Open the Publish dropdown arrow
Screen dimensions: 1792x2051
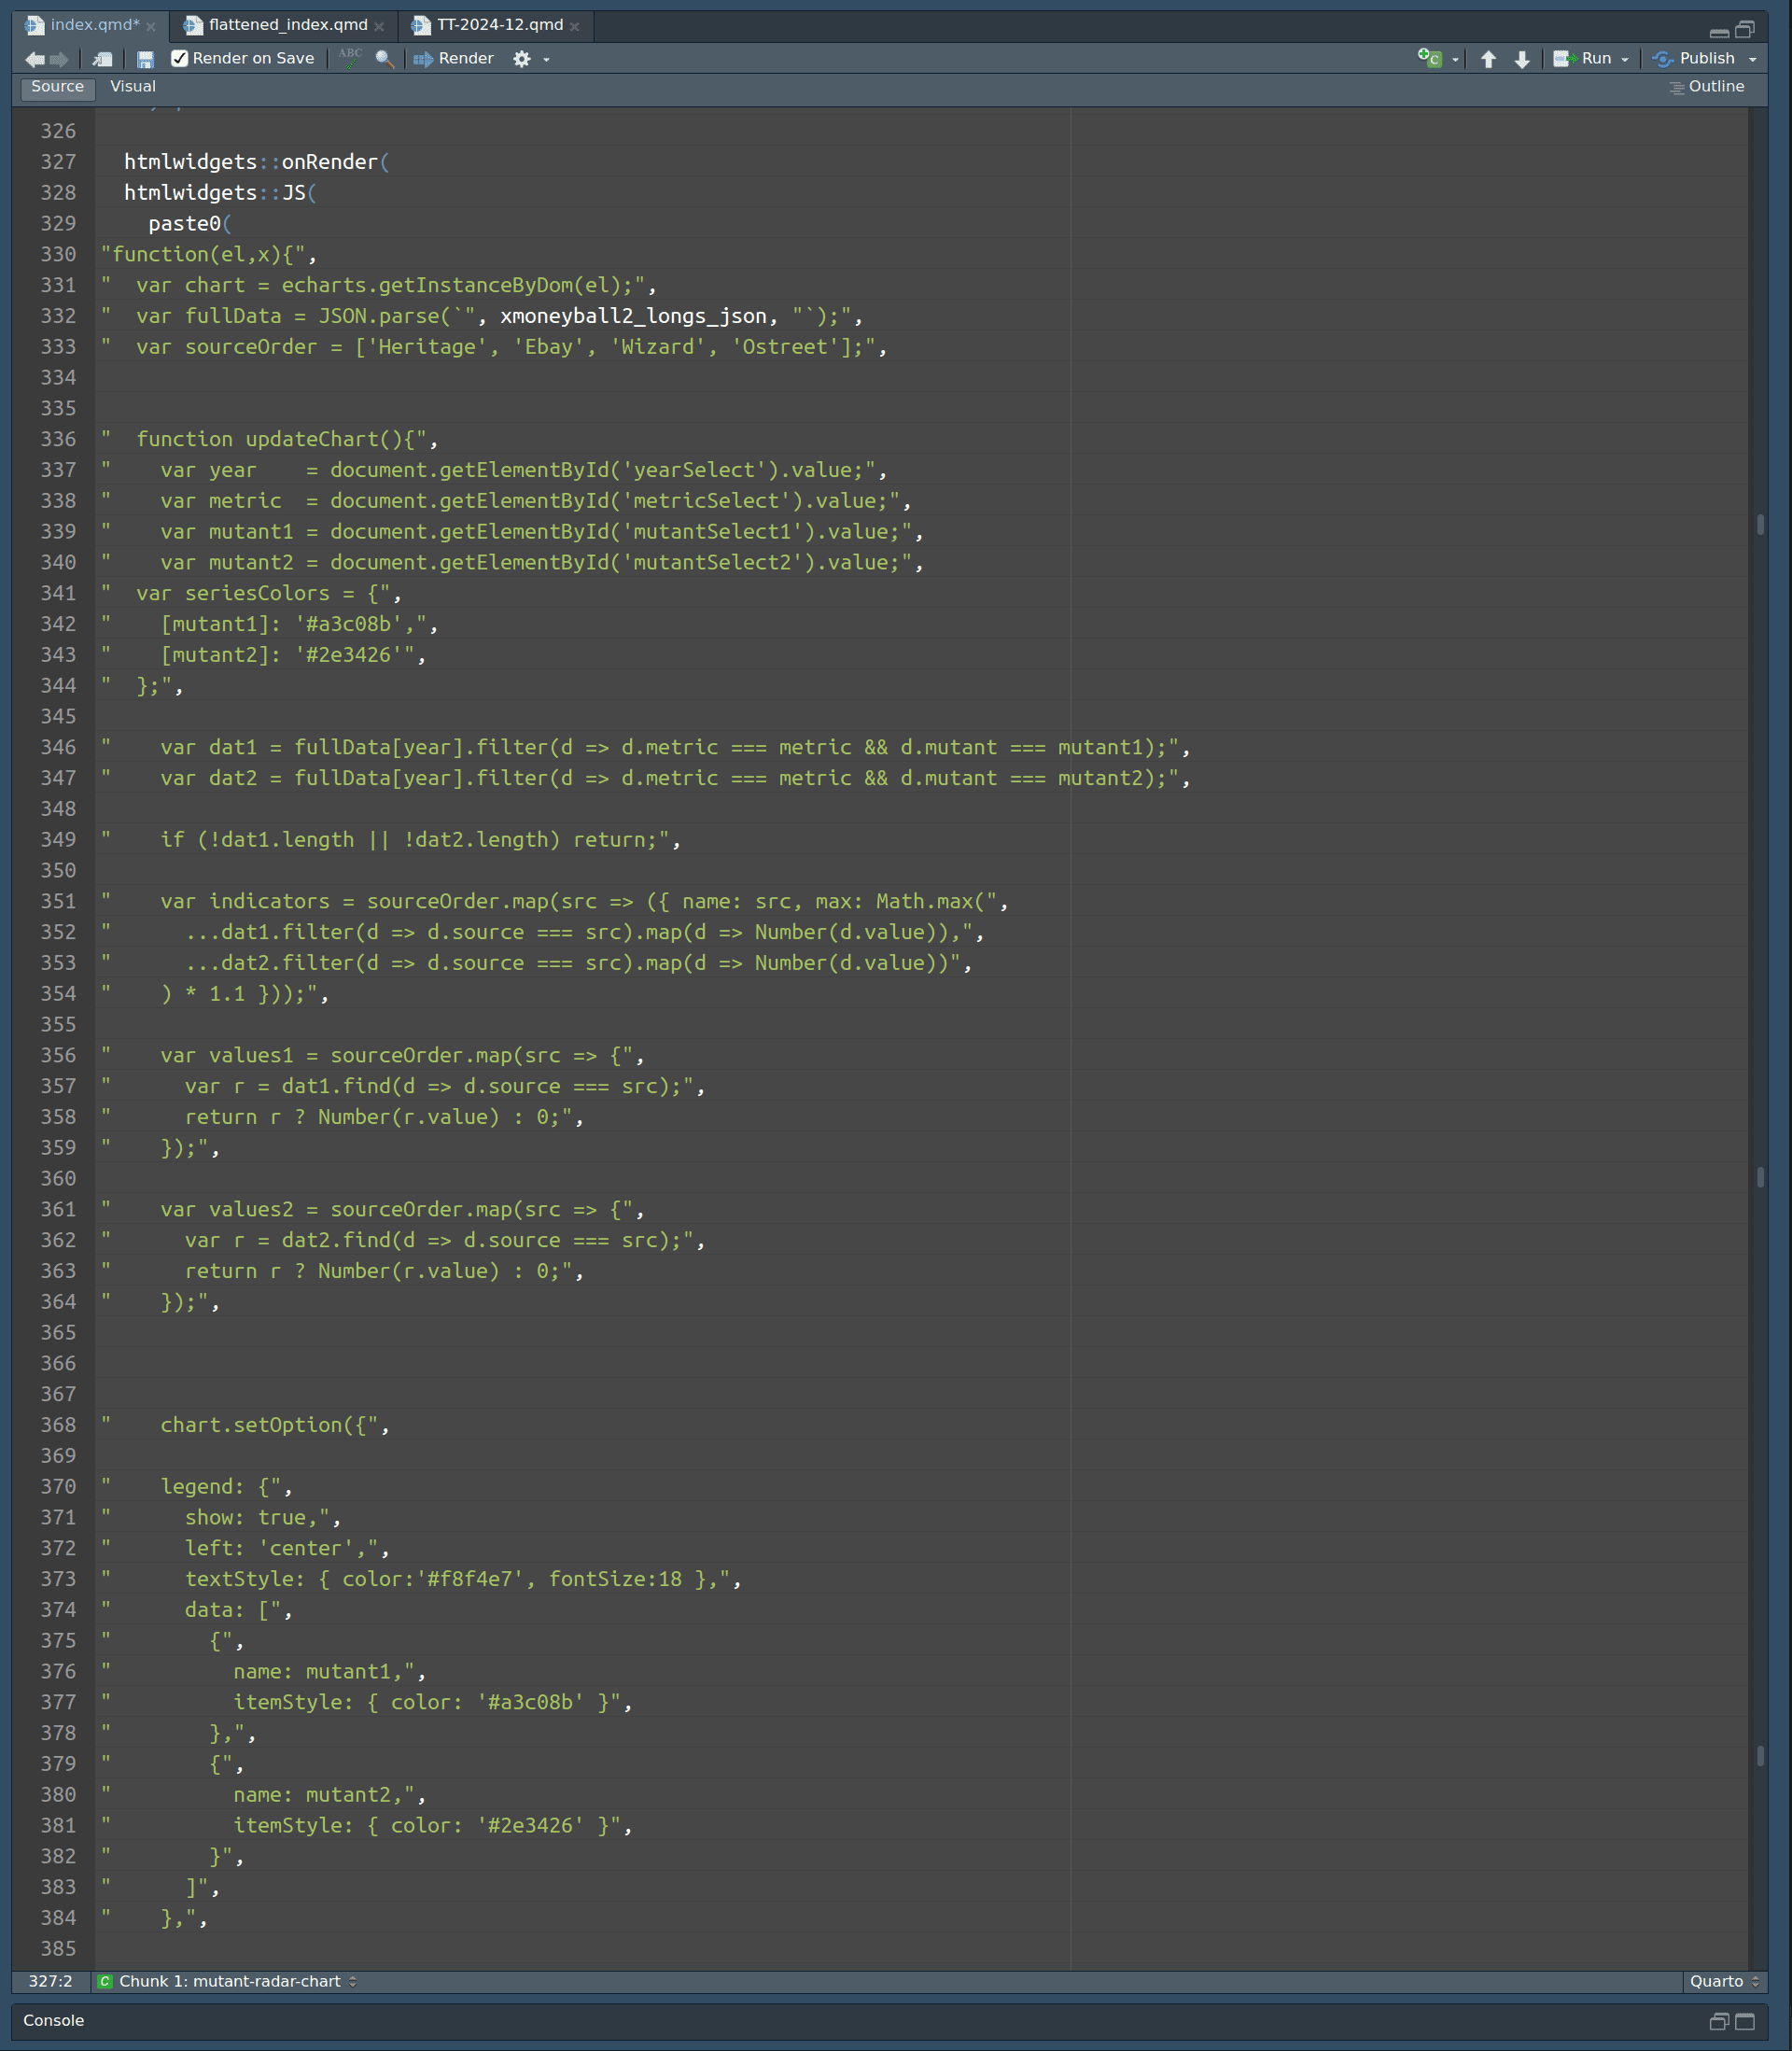click(1752, 59)
